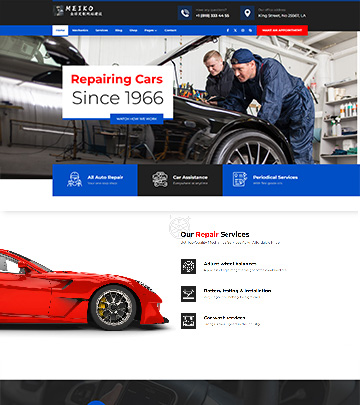
Task: Click the Watch How We Work button
Action: 137,119
